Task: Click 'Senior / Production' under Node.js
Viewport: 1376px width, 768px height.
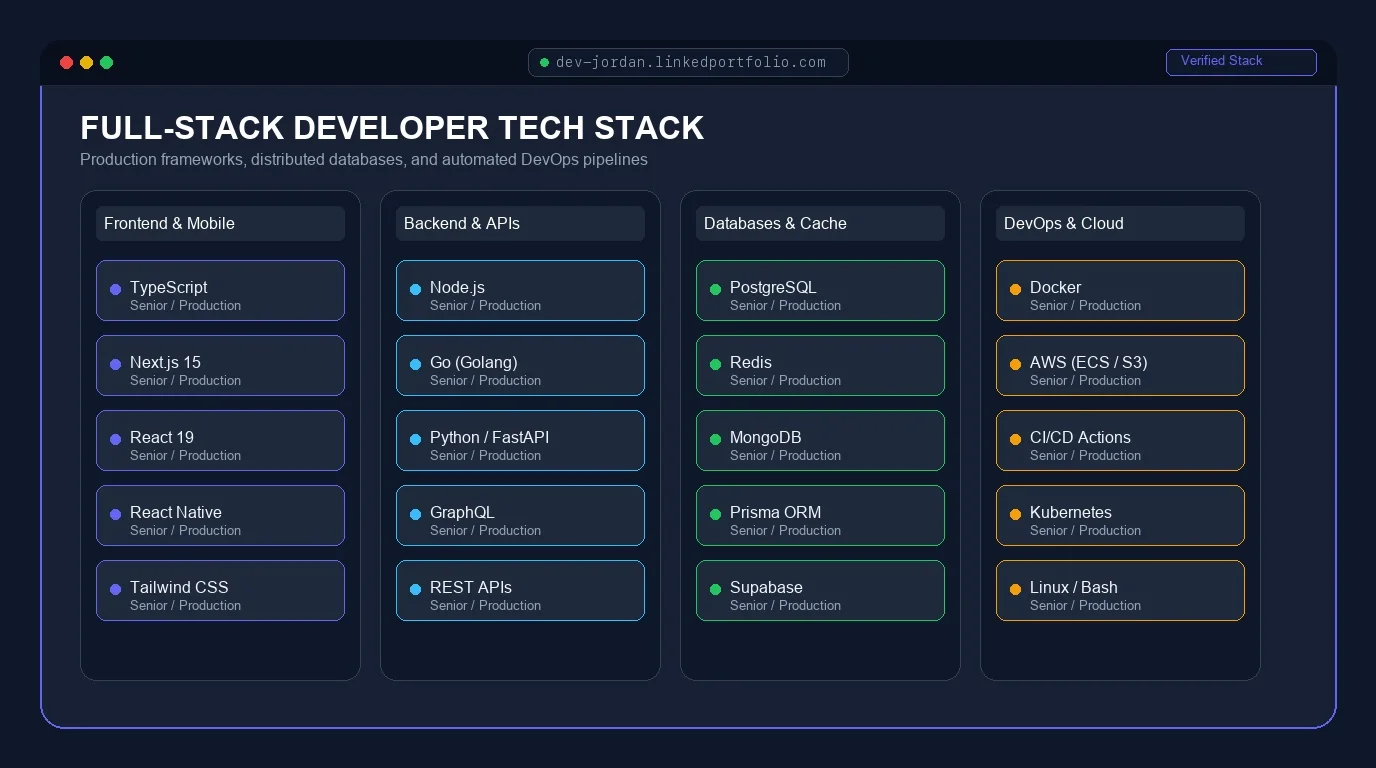Action: (x=485, y=306)
